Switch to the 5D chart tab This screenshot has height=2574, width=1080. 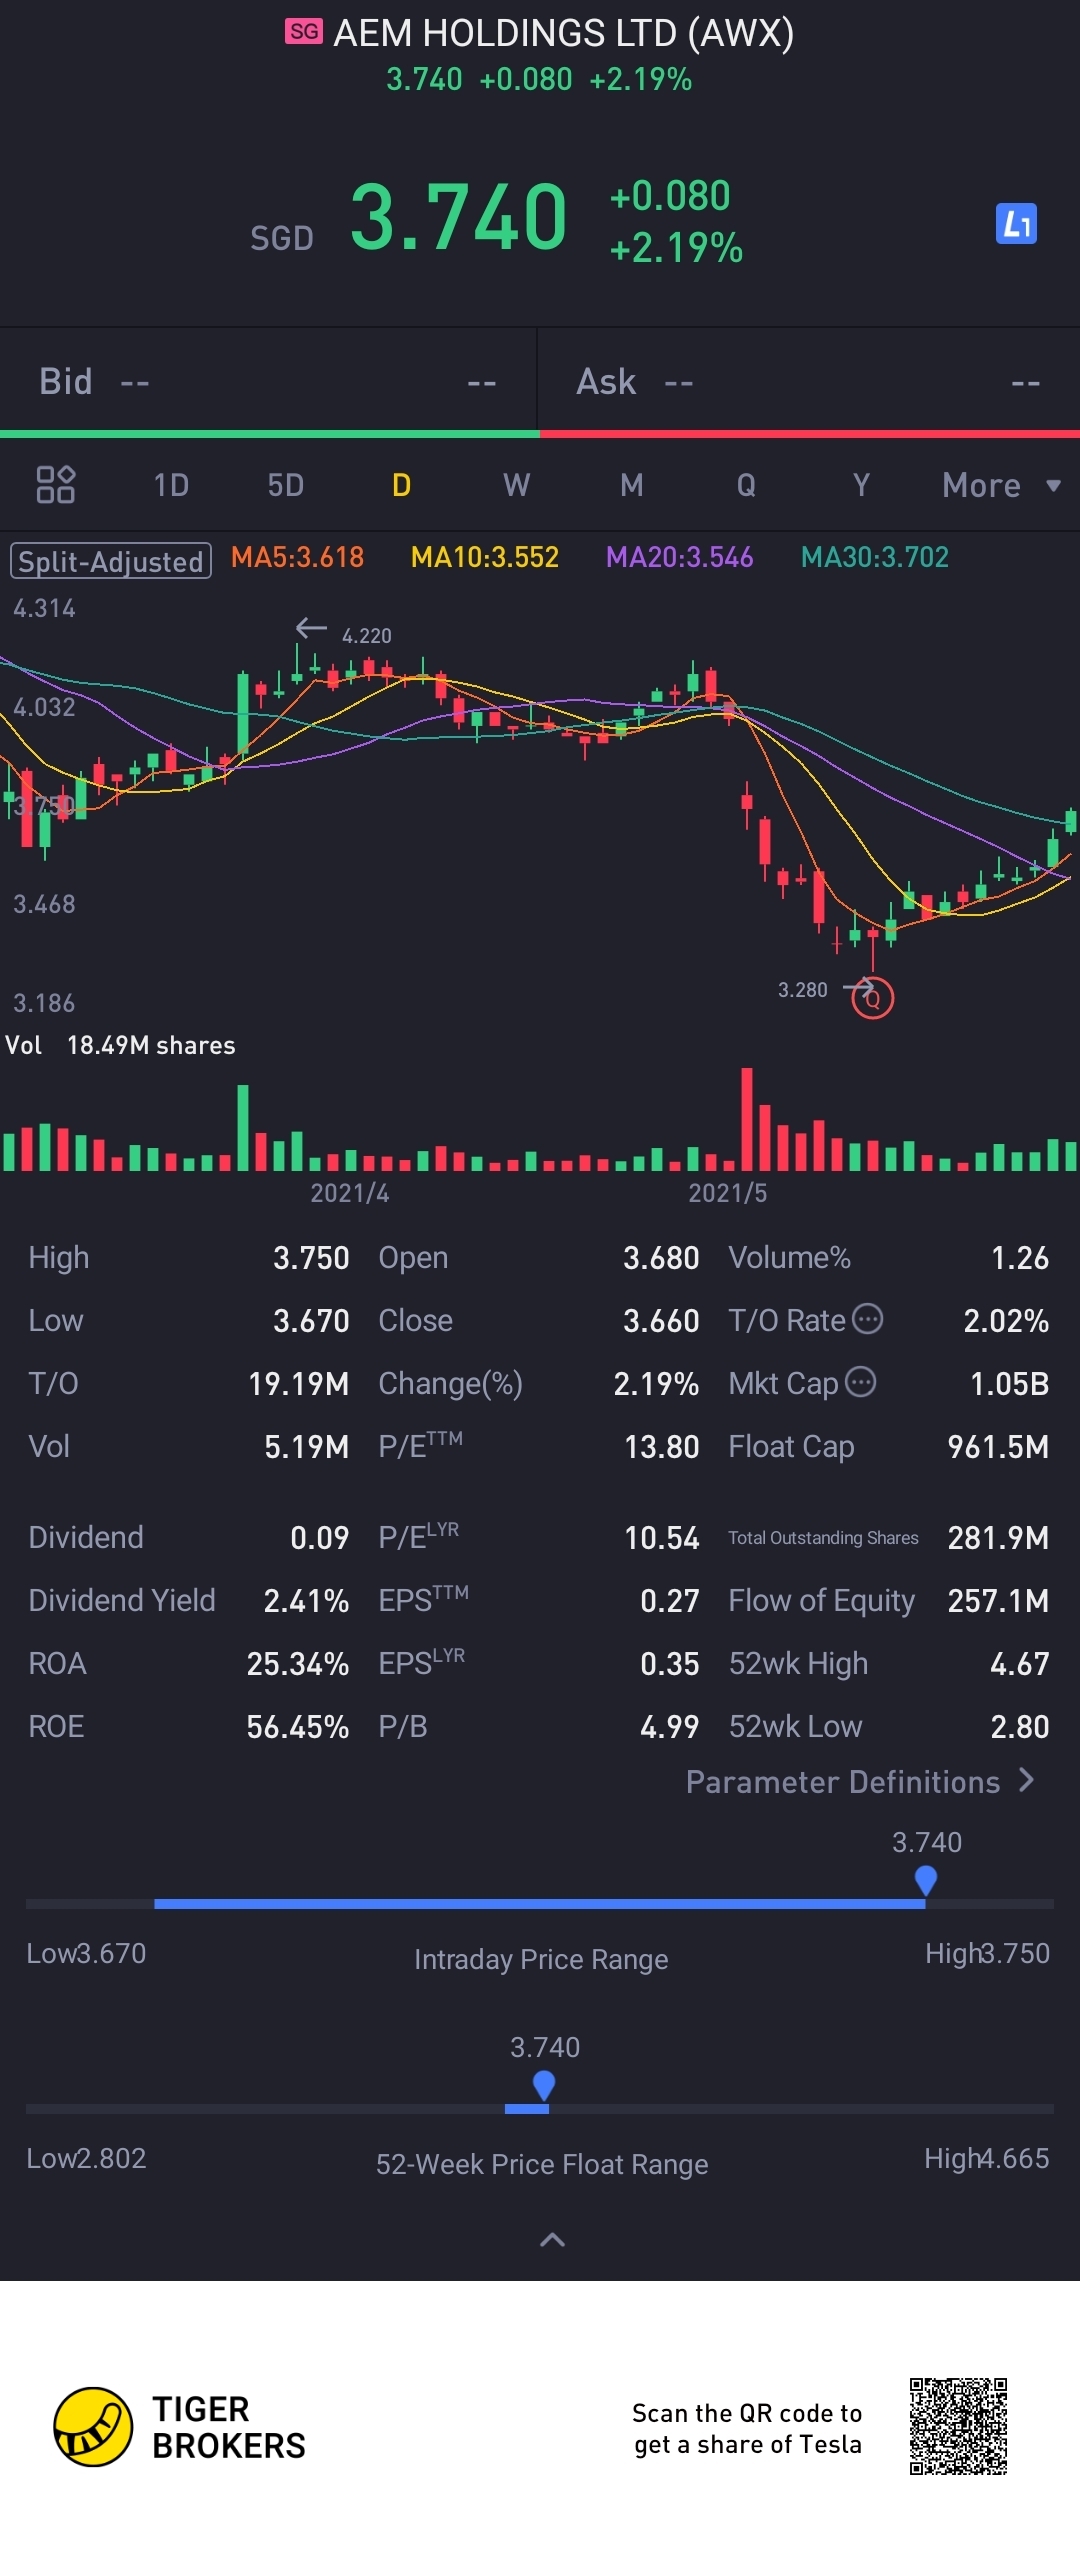(285, 485)
